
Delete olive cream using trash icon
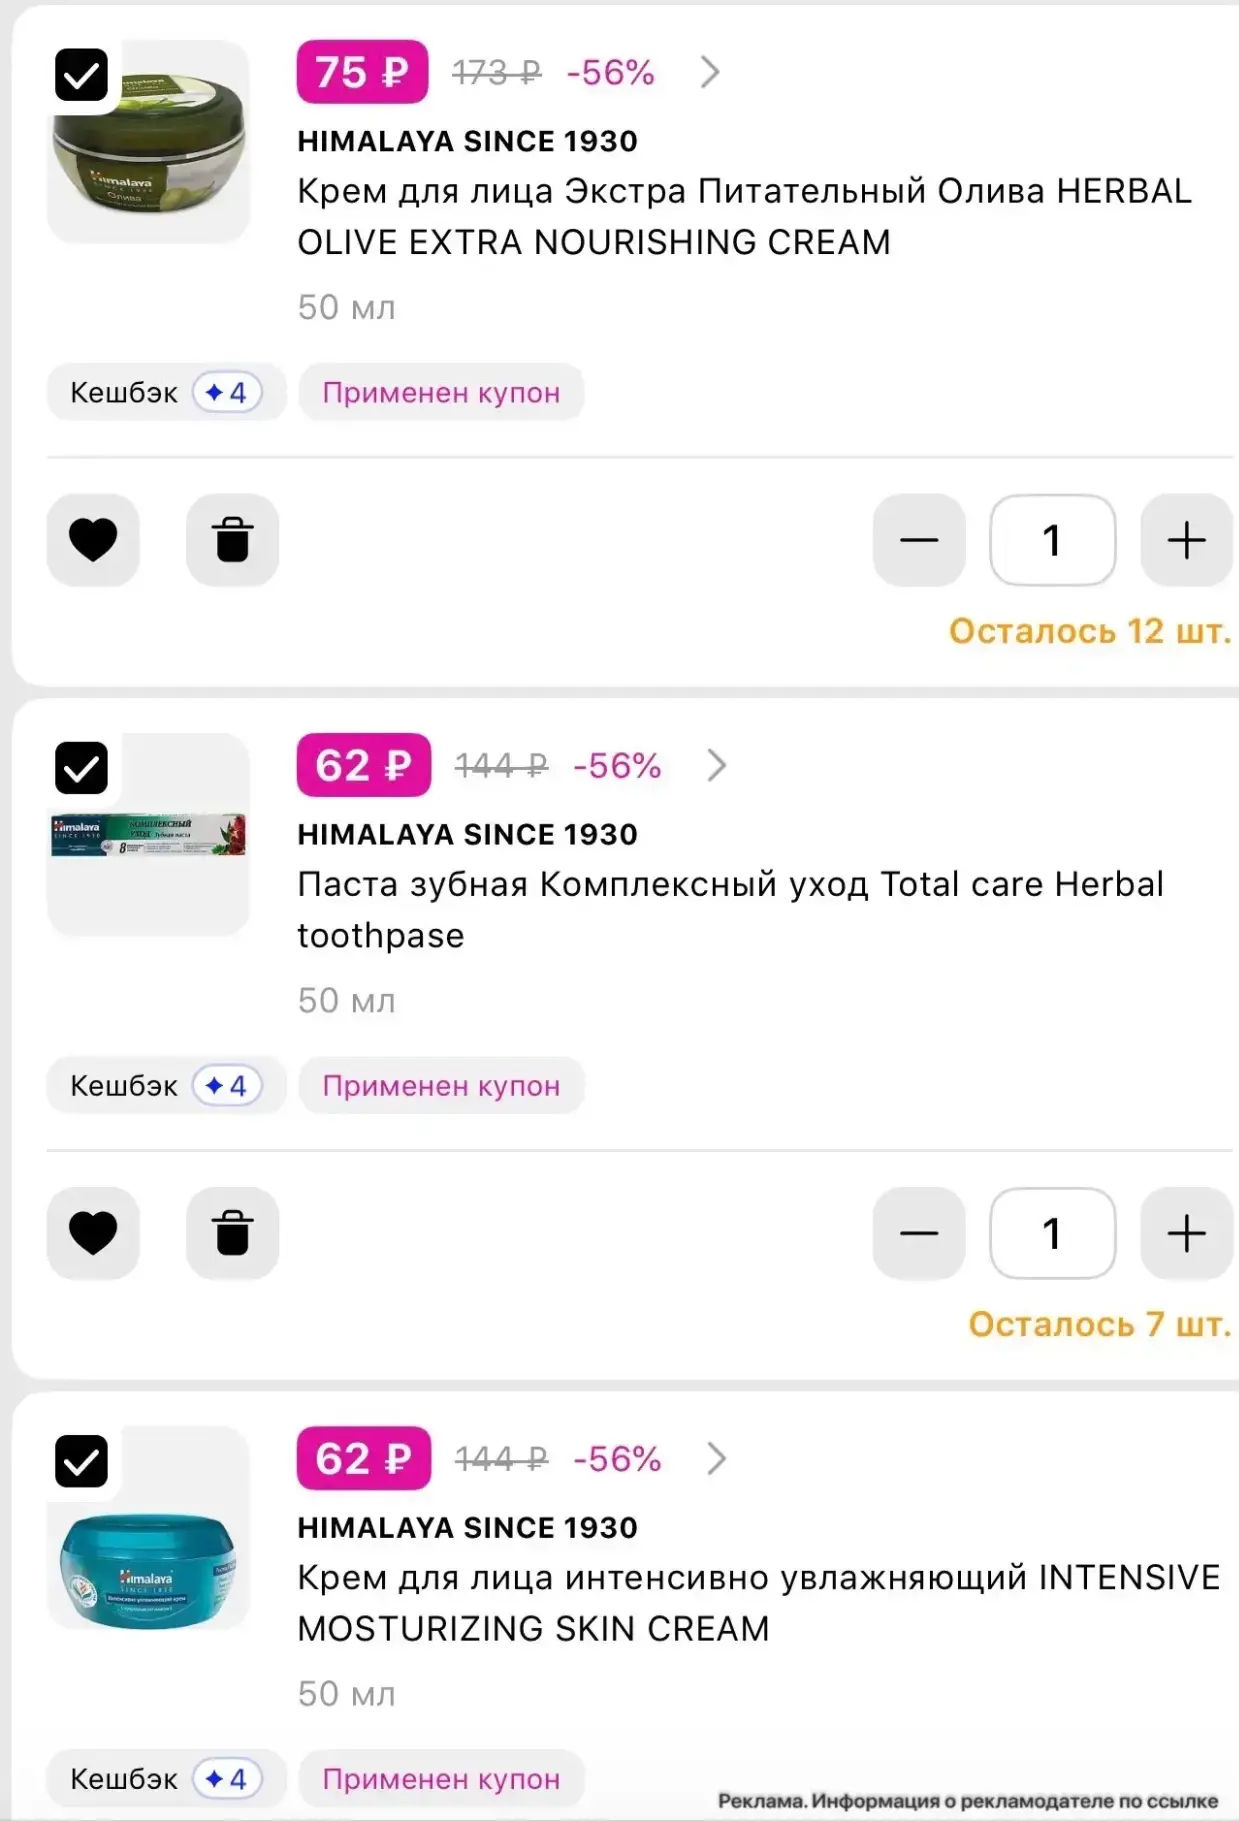pos(232,540)
